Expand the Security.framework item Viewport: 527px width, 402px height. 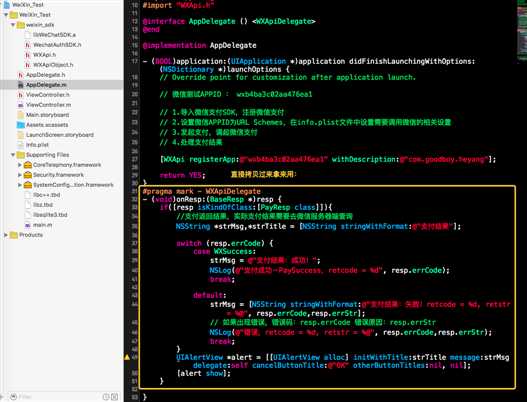coord(19,175)
